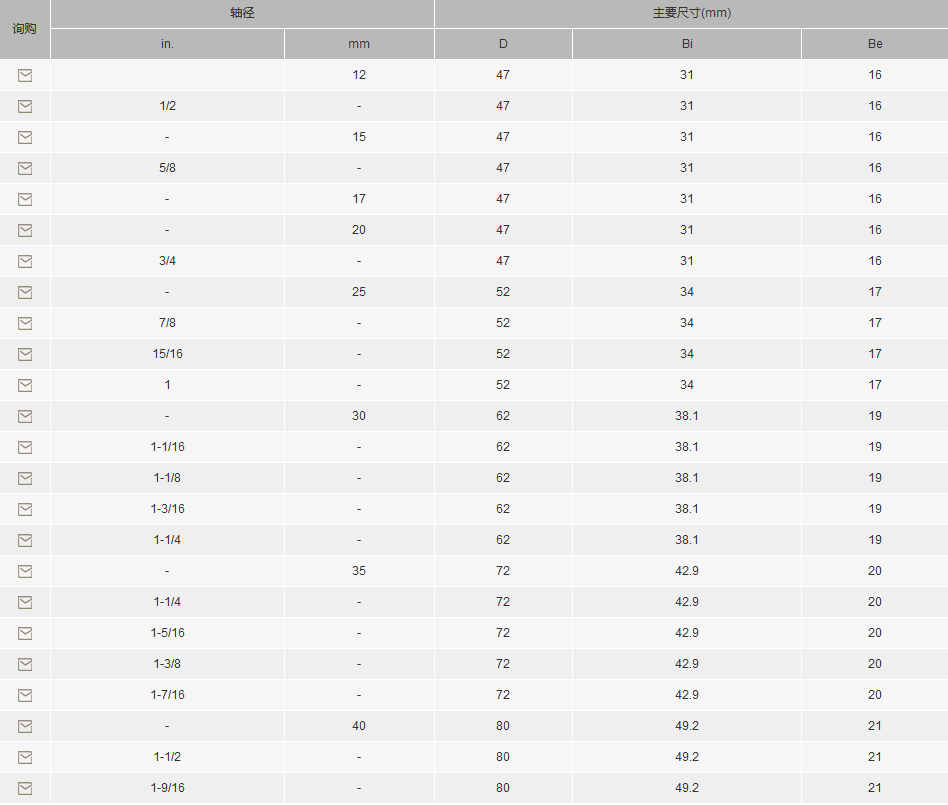Open inquiry icon for 17 mm row
The width and height of the screenshot is (948, 805).
point(25,199)
